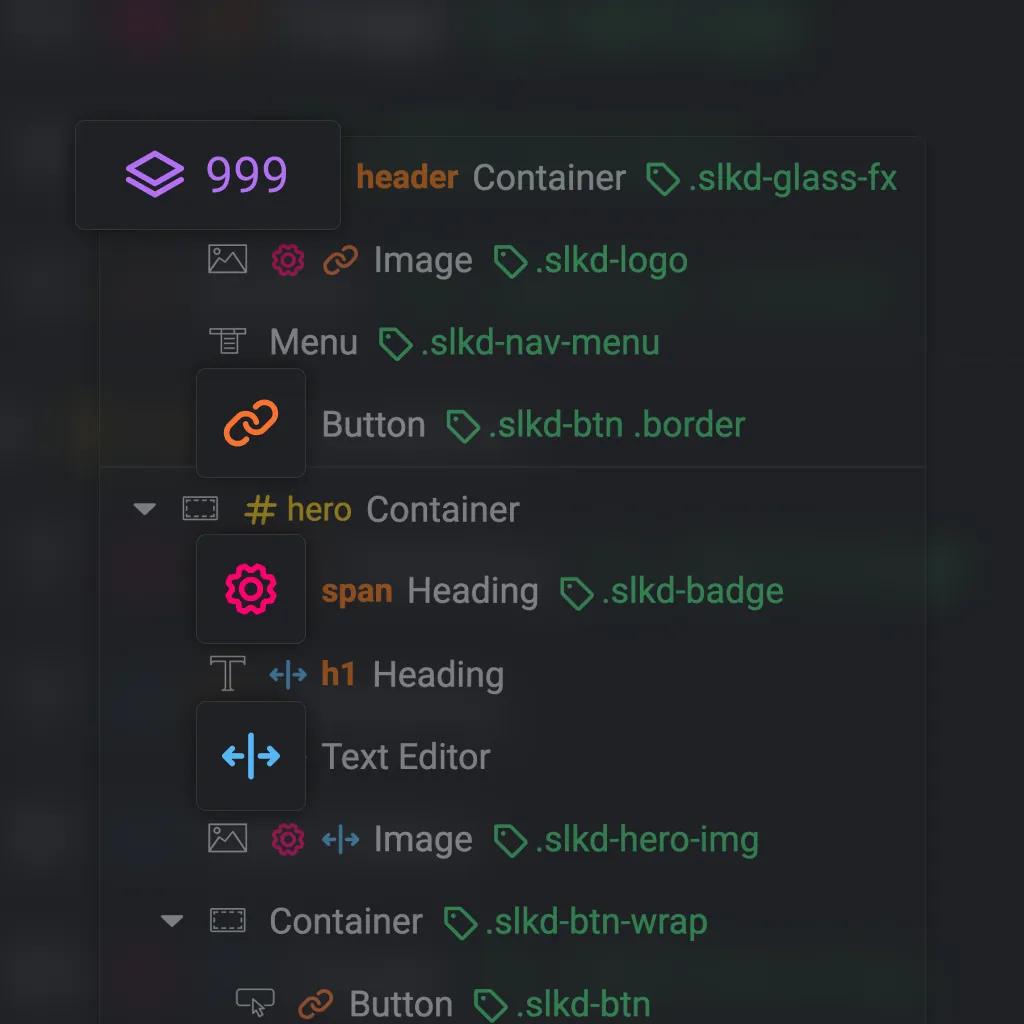The width and height of the screenshot is (1024, 1024).
Task: Collapse the .slkd-btn-wrap Container
Action: tap(172, 920)
